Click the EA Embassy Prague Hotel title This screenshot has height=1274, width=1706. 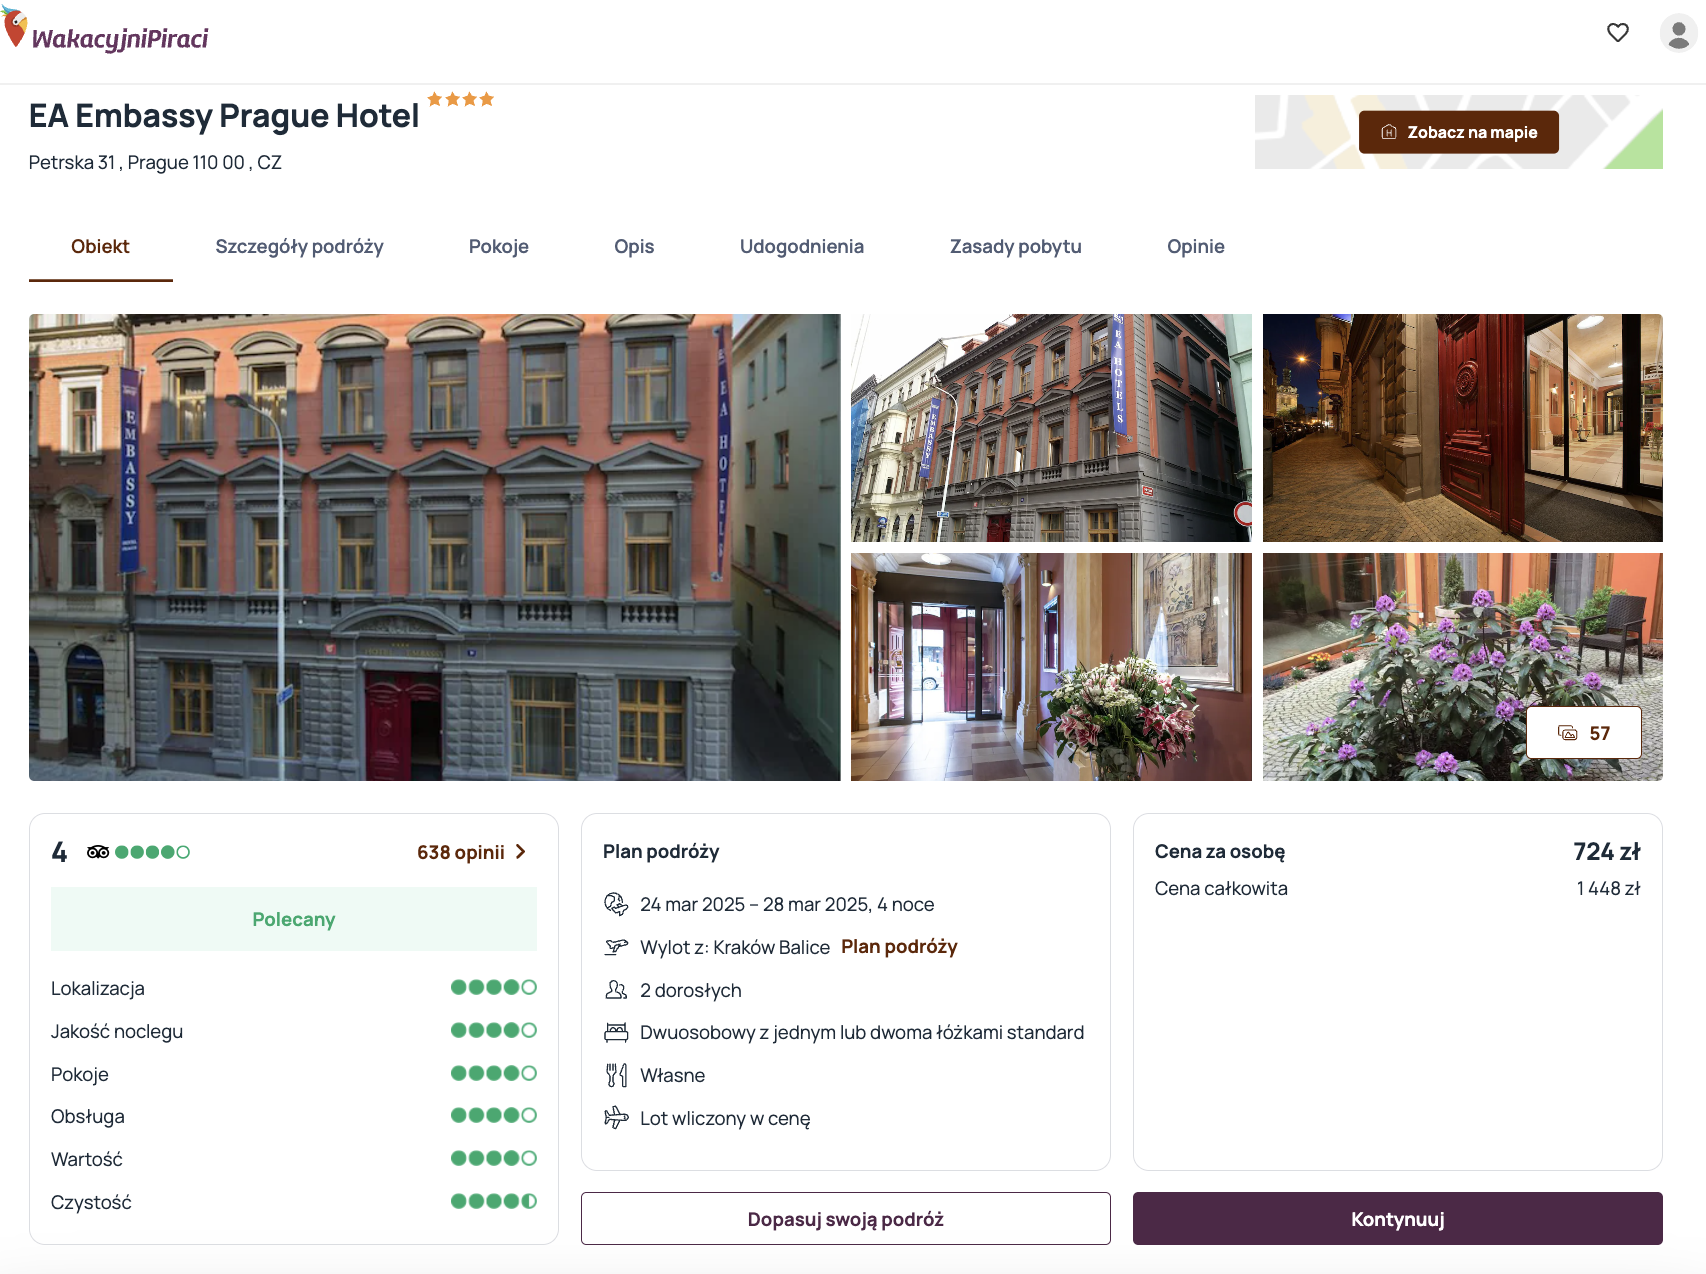pyautogui.click(x=224, y=116)
